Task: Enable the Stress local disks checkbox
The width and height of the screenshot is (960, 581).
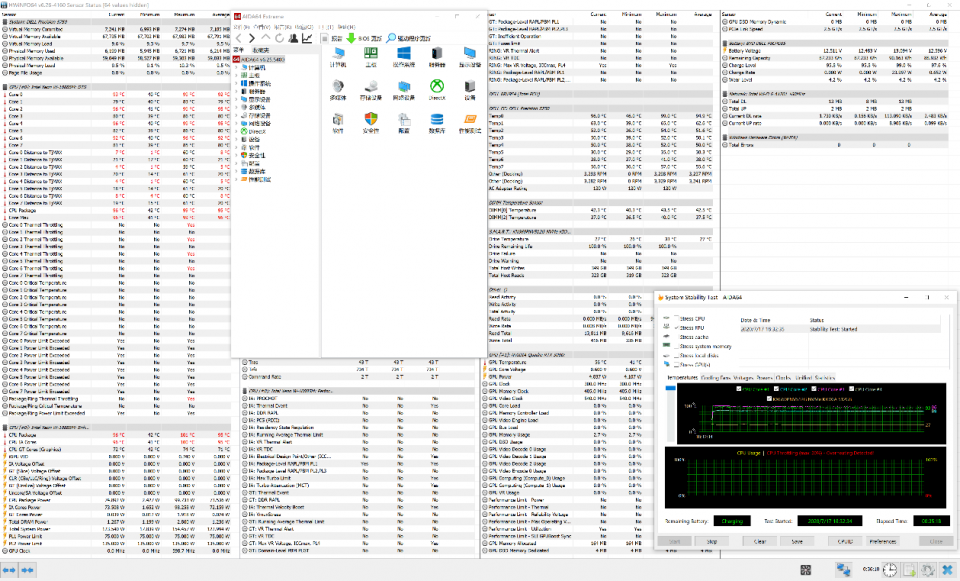Action: click(x=677, y=355)
